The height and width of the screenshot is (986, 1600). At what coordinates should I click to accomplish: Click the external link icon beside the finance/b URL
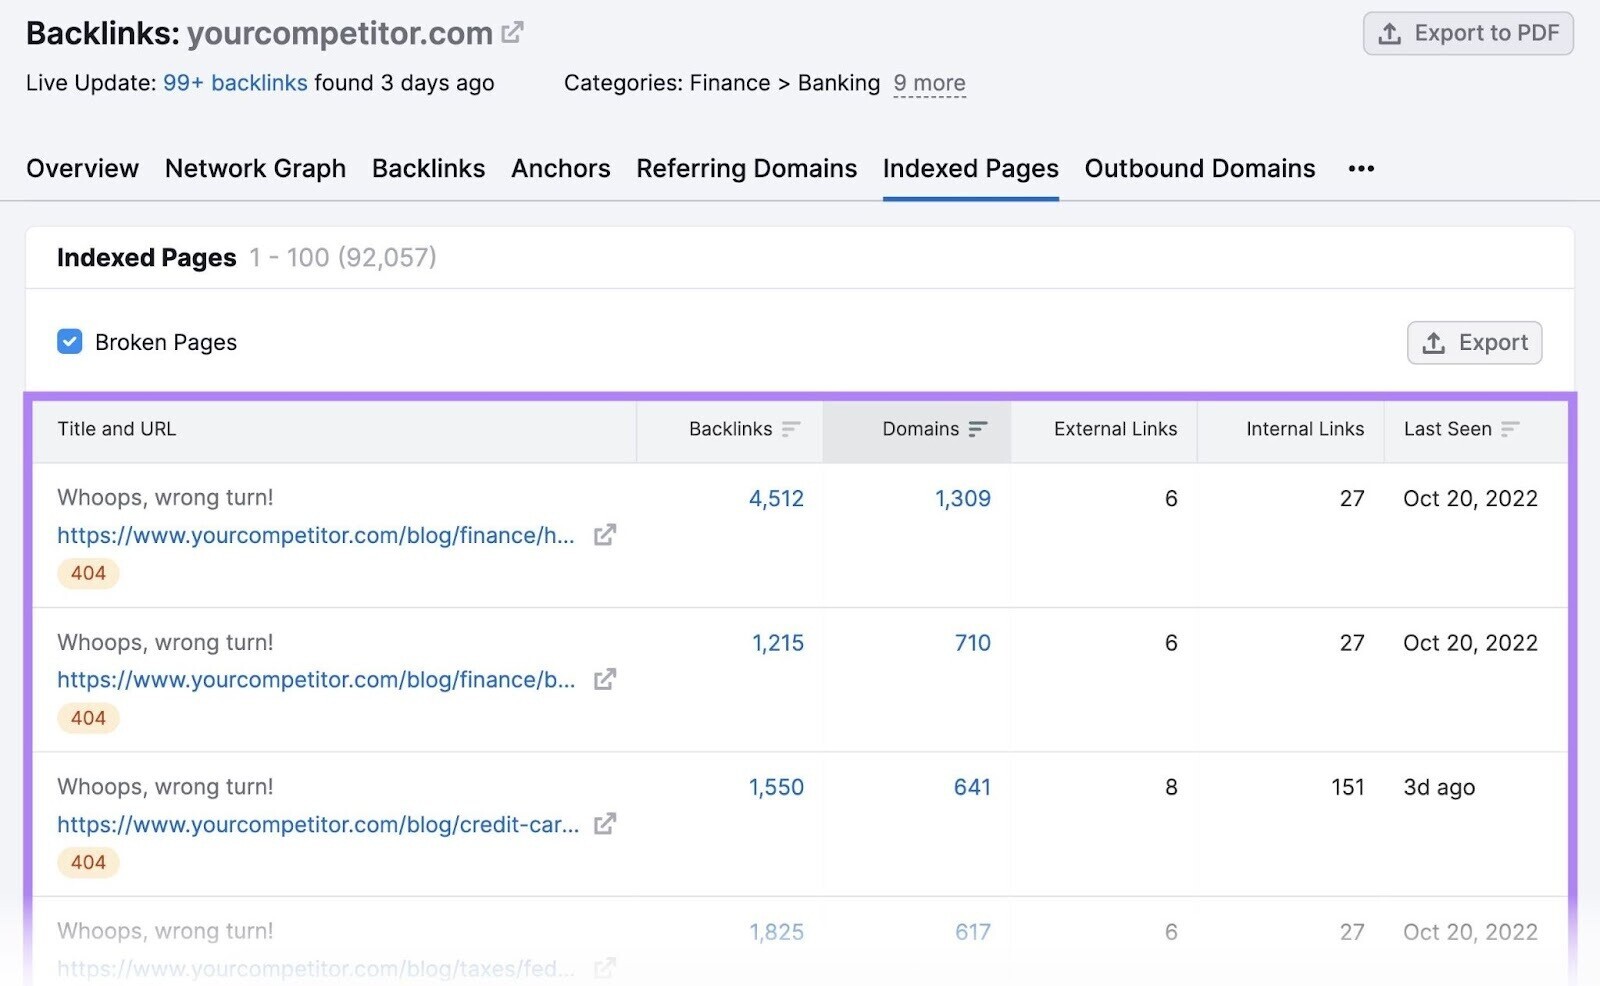pyautogui.click(x=604, y=680)
